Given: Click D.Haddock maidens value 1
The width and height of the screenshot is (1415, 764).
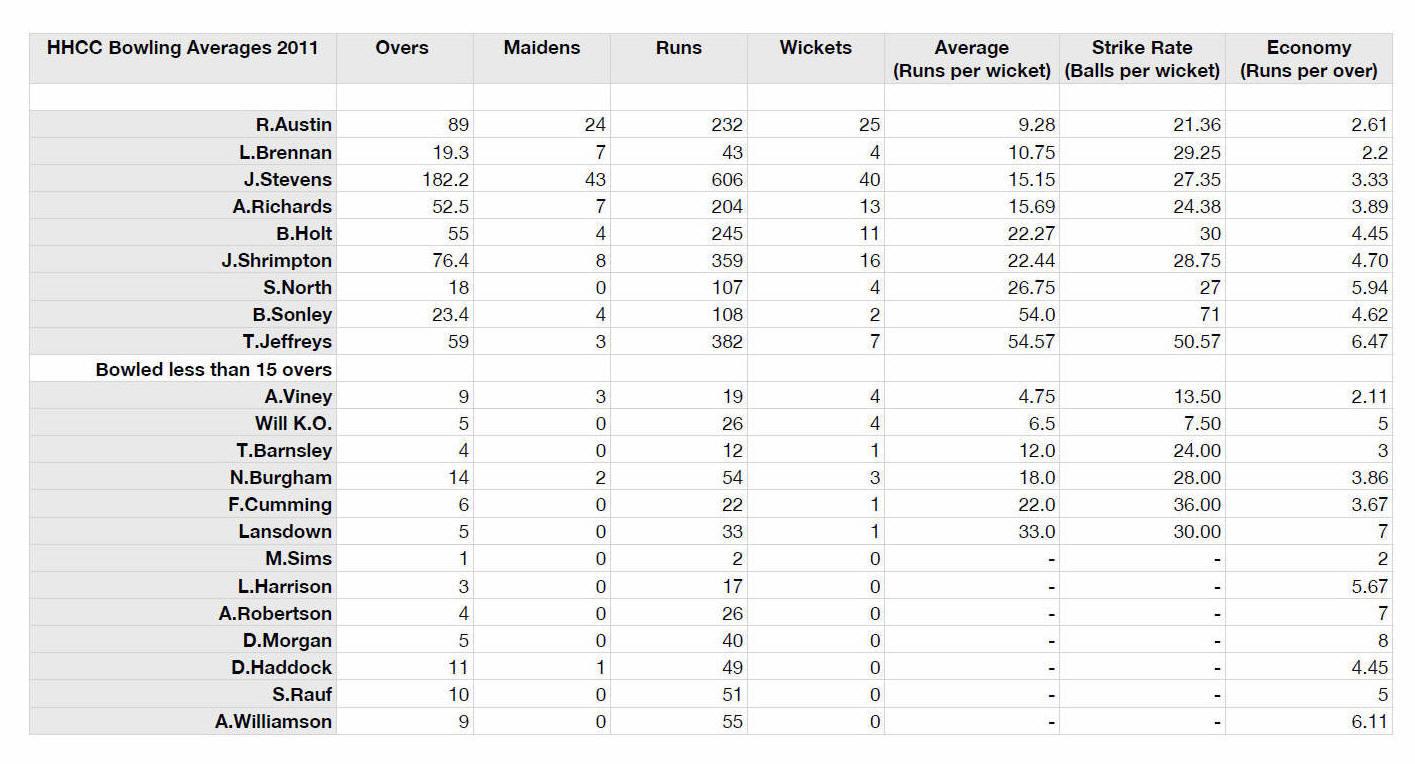Looking at the screenshot, I should (541, 667).
